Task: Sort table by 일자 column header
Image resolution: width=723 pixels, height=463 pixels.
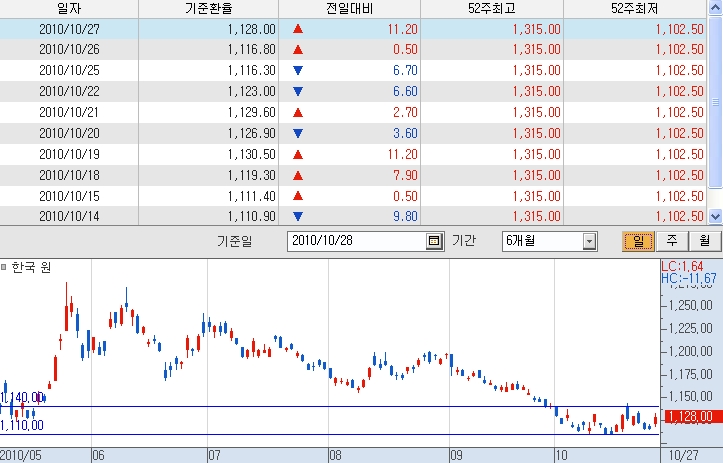Action: pyautogui.click(x=68, y=8)
